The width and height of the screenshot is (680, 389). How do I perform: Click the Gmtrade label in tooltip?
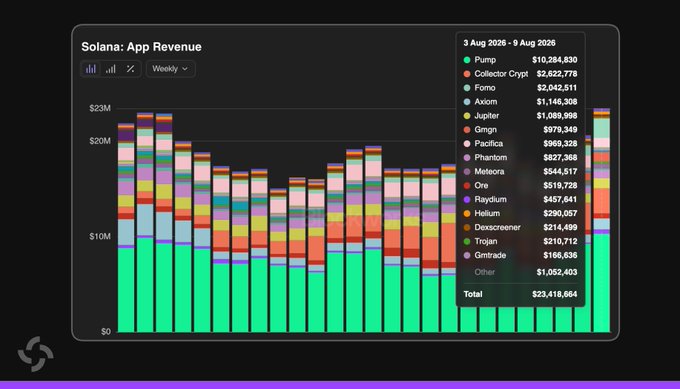[490, 255]
